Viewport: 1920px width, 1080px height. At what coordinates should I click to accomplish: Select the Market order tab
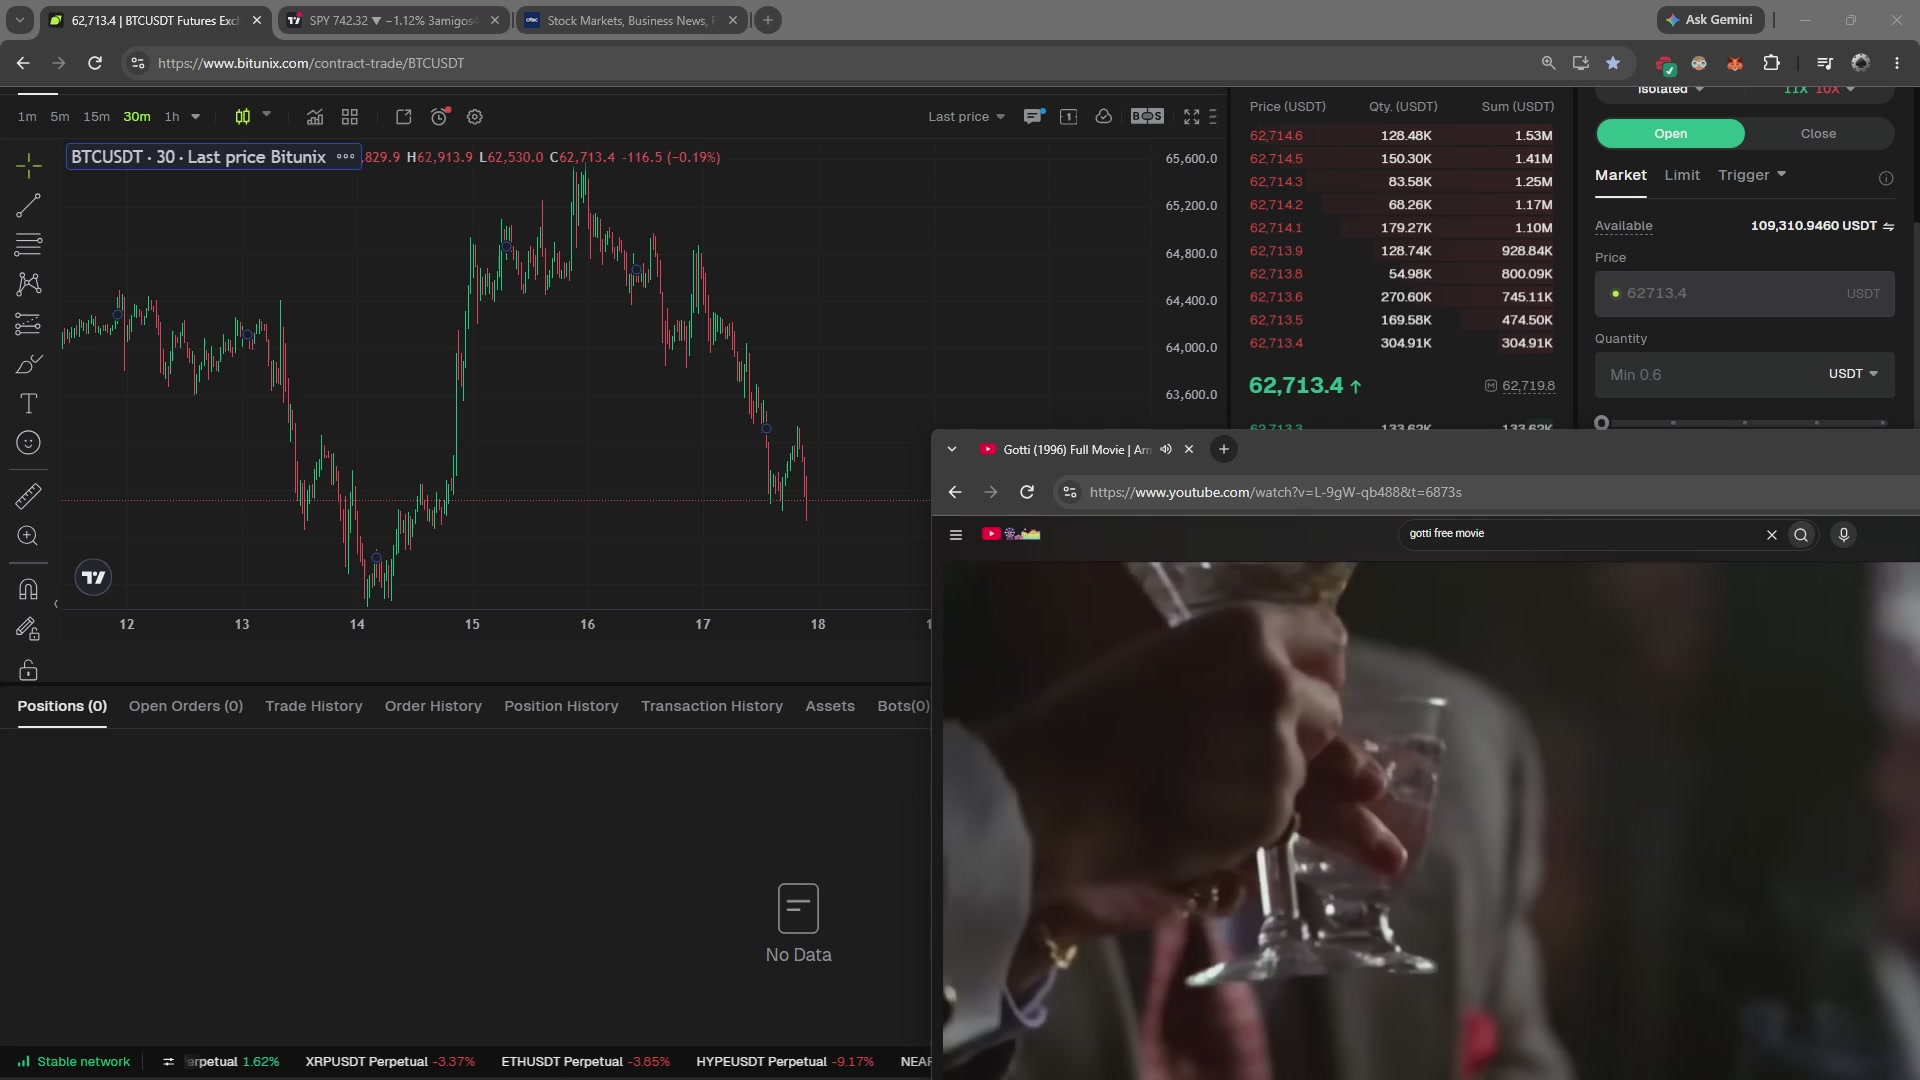click(1620, 175)
